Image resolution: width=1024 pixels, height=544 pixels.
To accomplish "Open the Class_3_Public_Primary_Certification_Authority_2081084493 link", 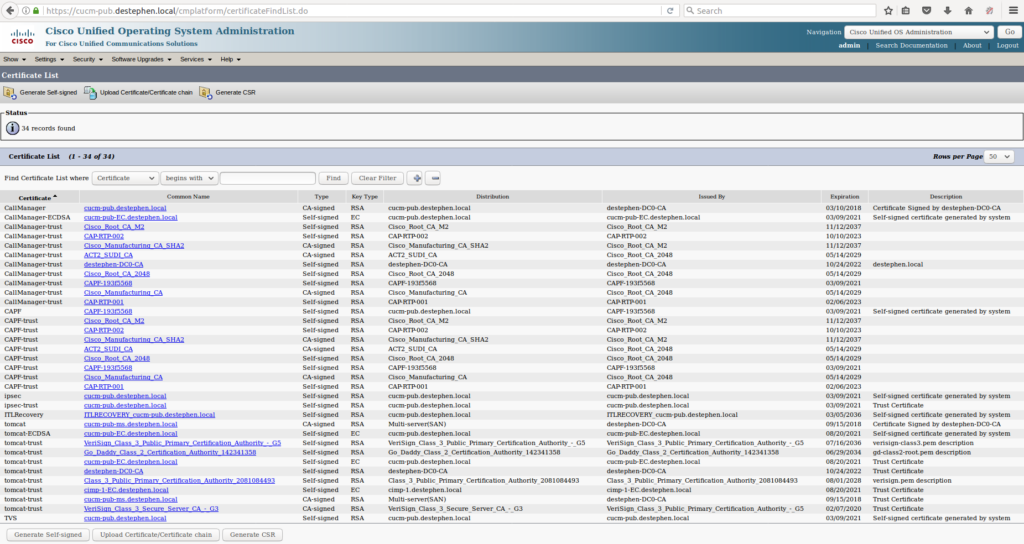I will click(x=179, y=481).
